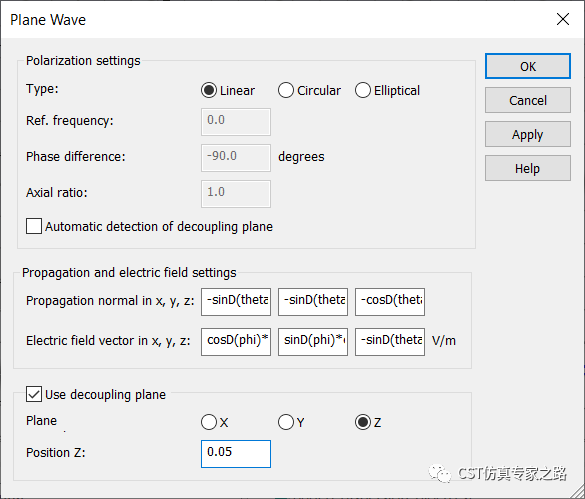Open Help for Plane Wave

pos(528,168)
